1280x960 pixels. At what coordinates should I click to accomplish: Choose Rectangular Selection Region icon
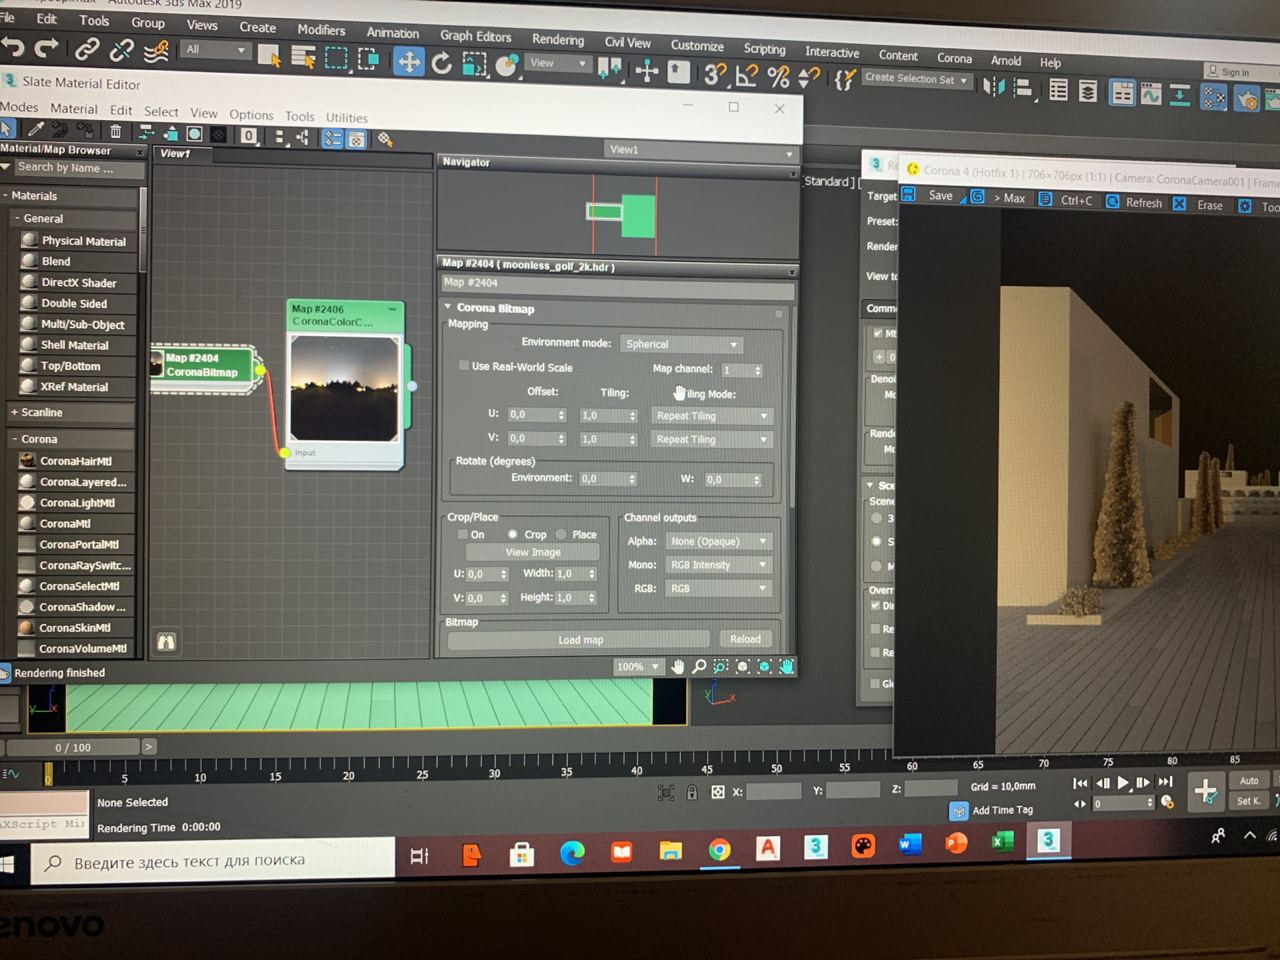(x=336, y=59)
